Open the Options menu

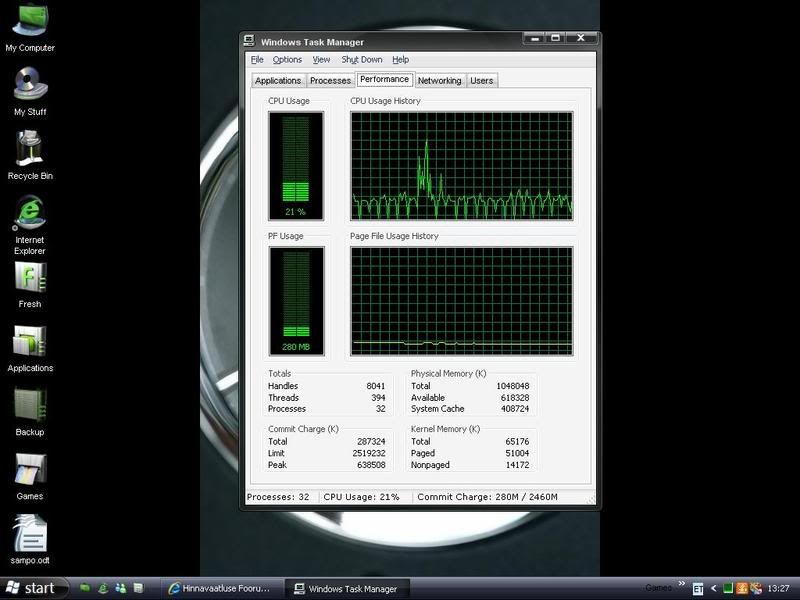point(287,60)
